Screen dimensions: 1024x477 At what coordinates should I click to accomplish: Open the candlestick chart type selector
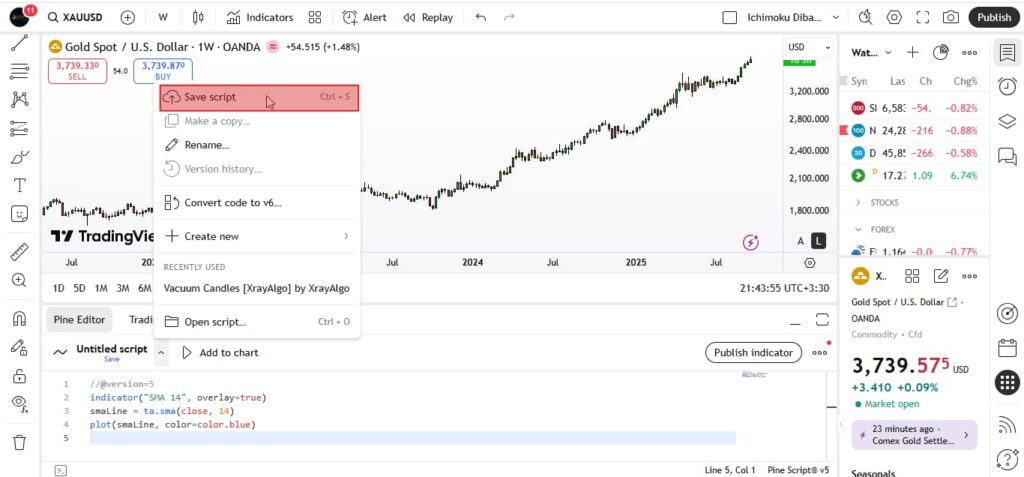198,17
